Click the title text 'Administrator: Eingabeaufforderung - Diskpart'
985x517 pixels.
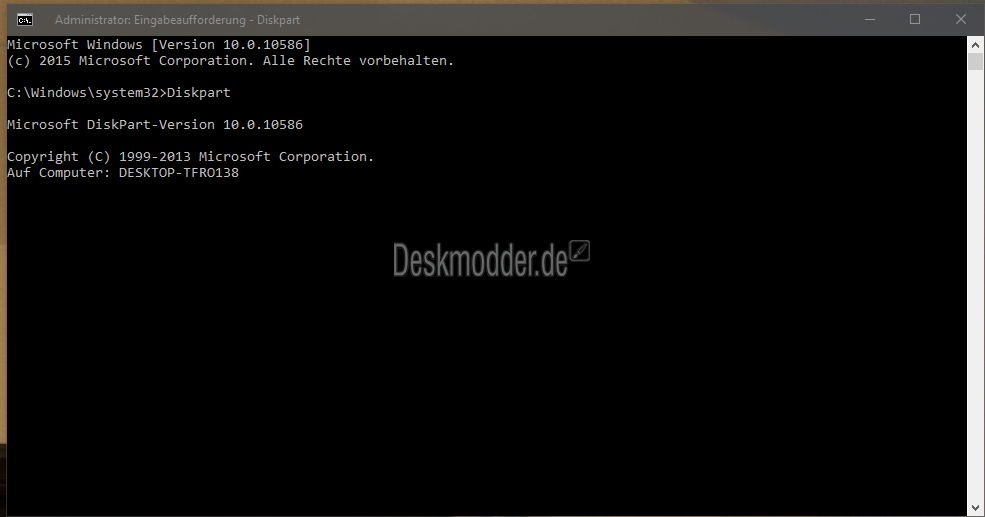[177, 20]
